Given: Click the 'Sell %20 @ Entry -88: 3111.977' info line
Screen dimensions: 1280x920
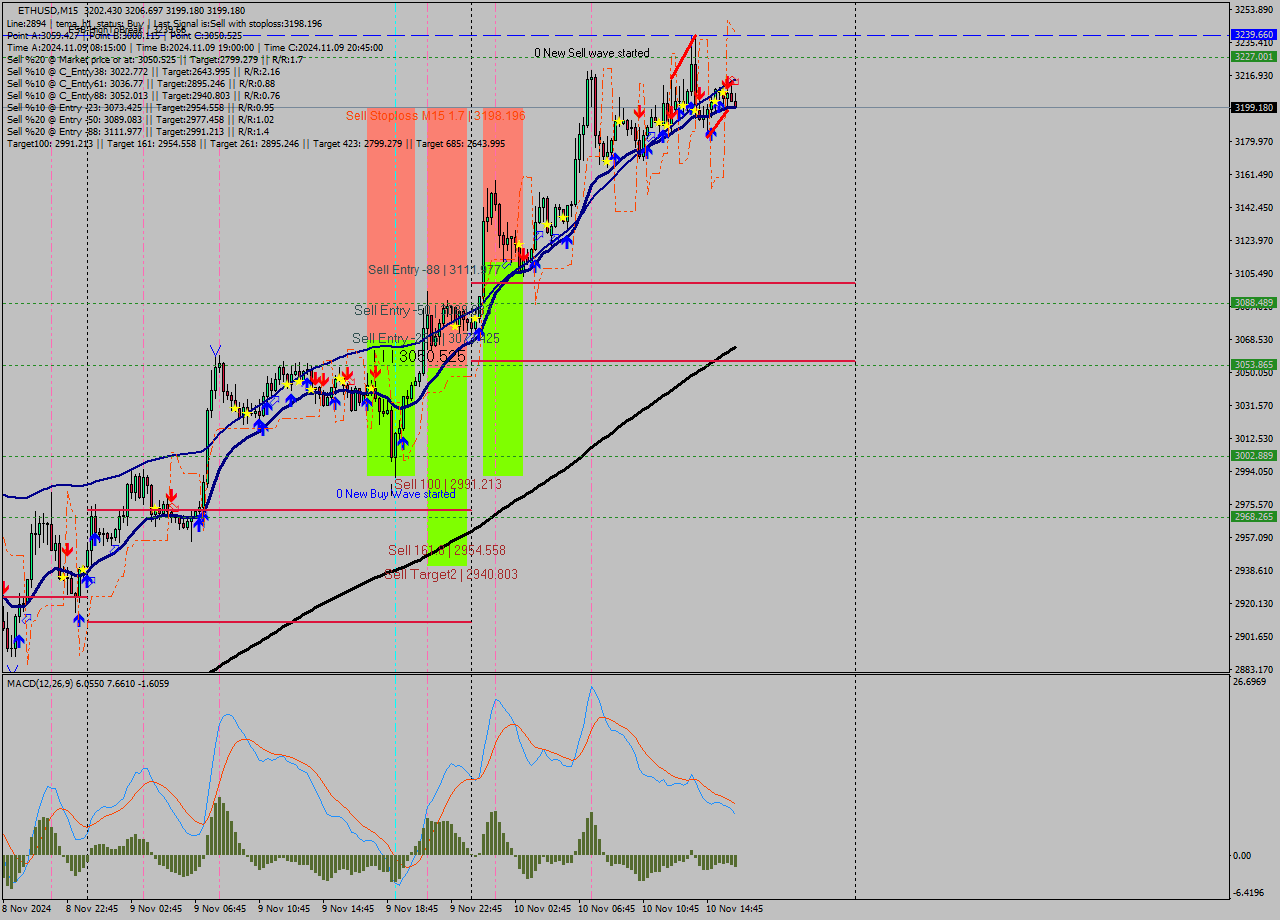Looking at the screenshot, I should click(137, 131).
